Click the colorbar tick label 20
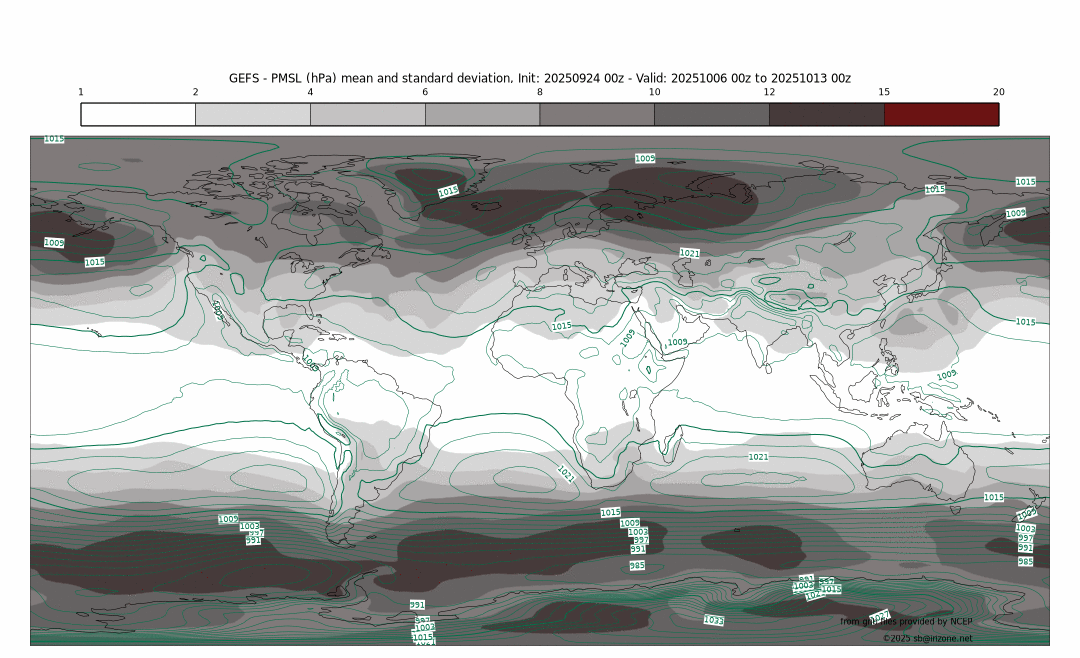The width and height of the screenshot is (1080, 658). pyautogui.click(x=998, y=92)
